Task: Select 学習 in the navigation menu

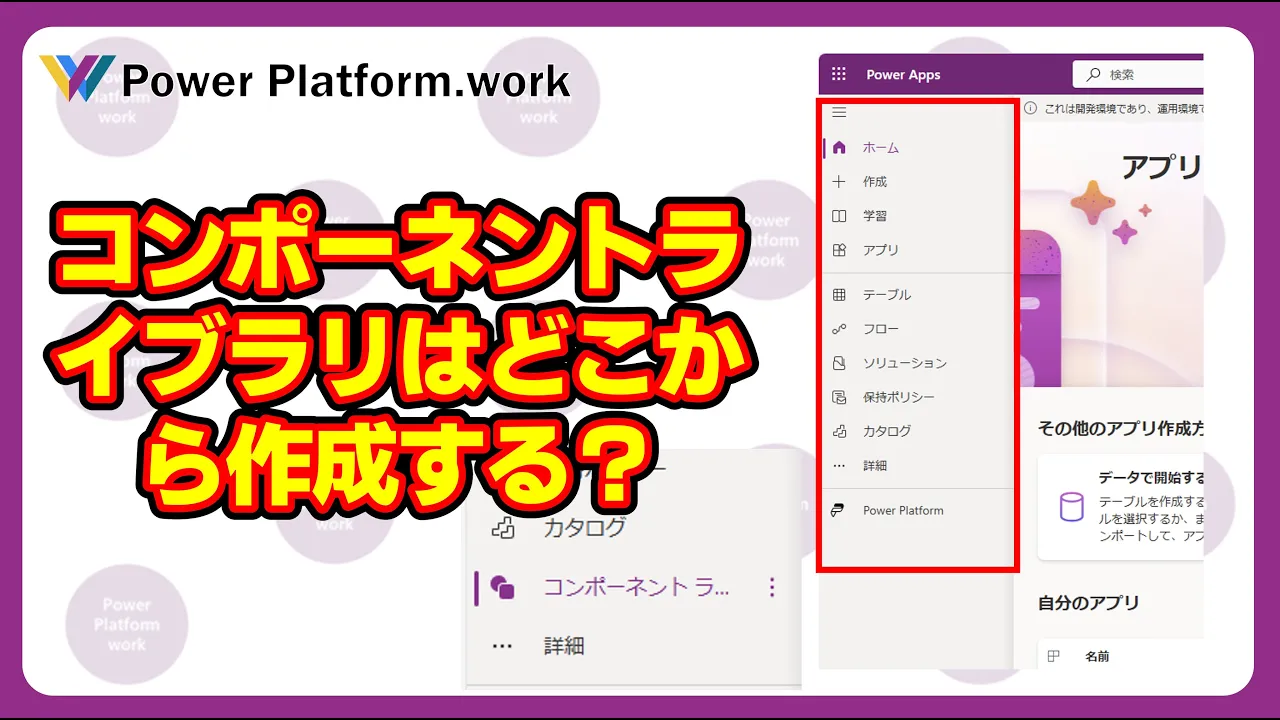Action: pos(875,216)
